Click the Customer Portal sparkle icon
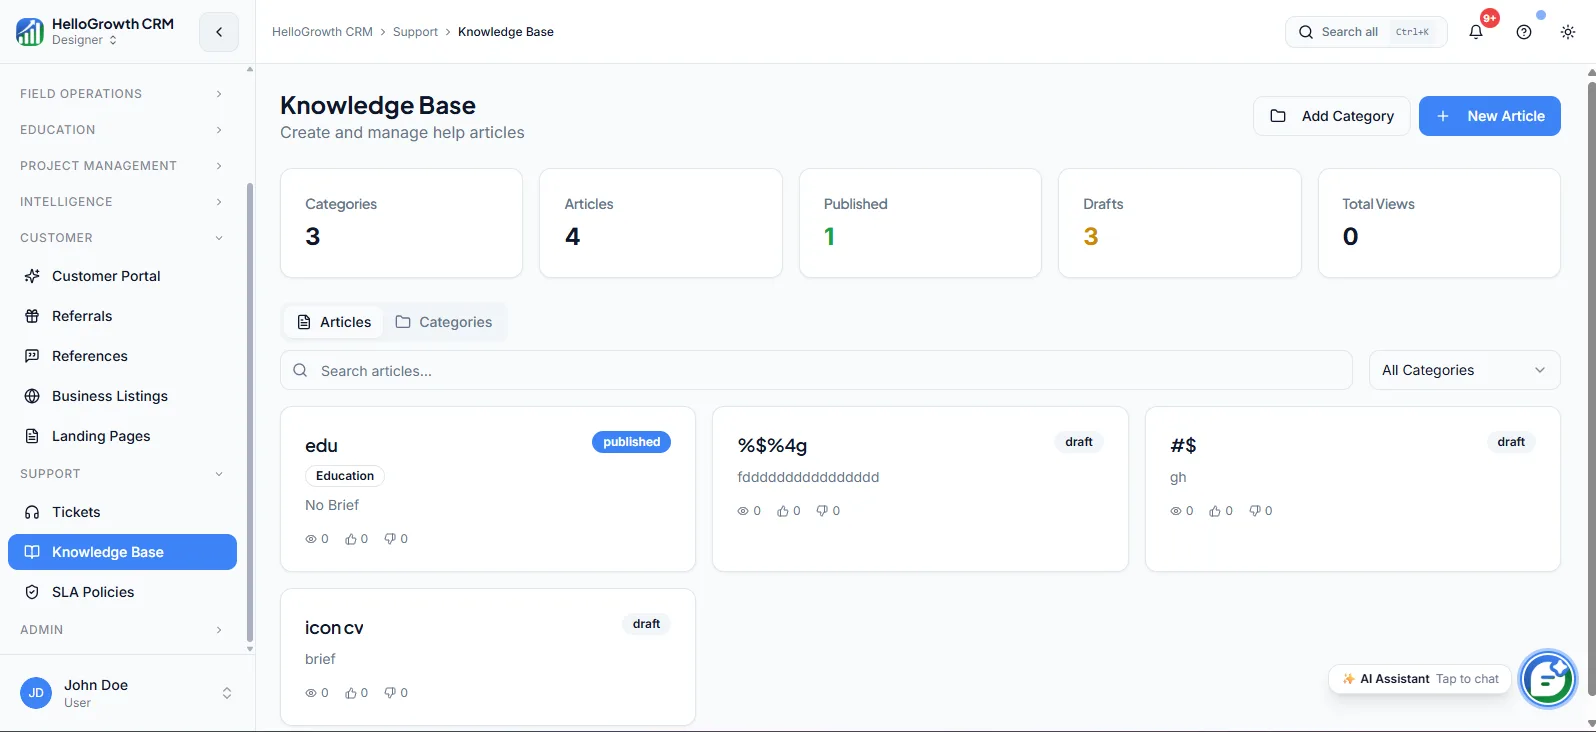The height and width of the screenshot is (732, 1596). tap(32, 276)
